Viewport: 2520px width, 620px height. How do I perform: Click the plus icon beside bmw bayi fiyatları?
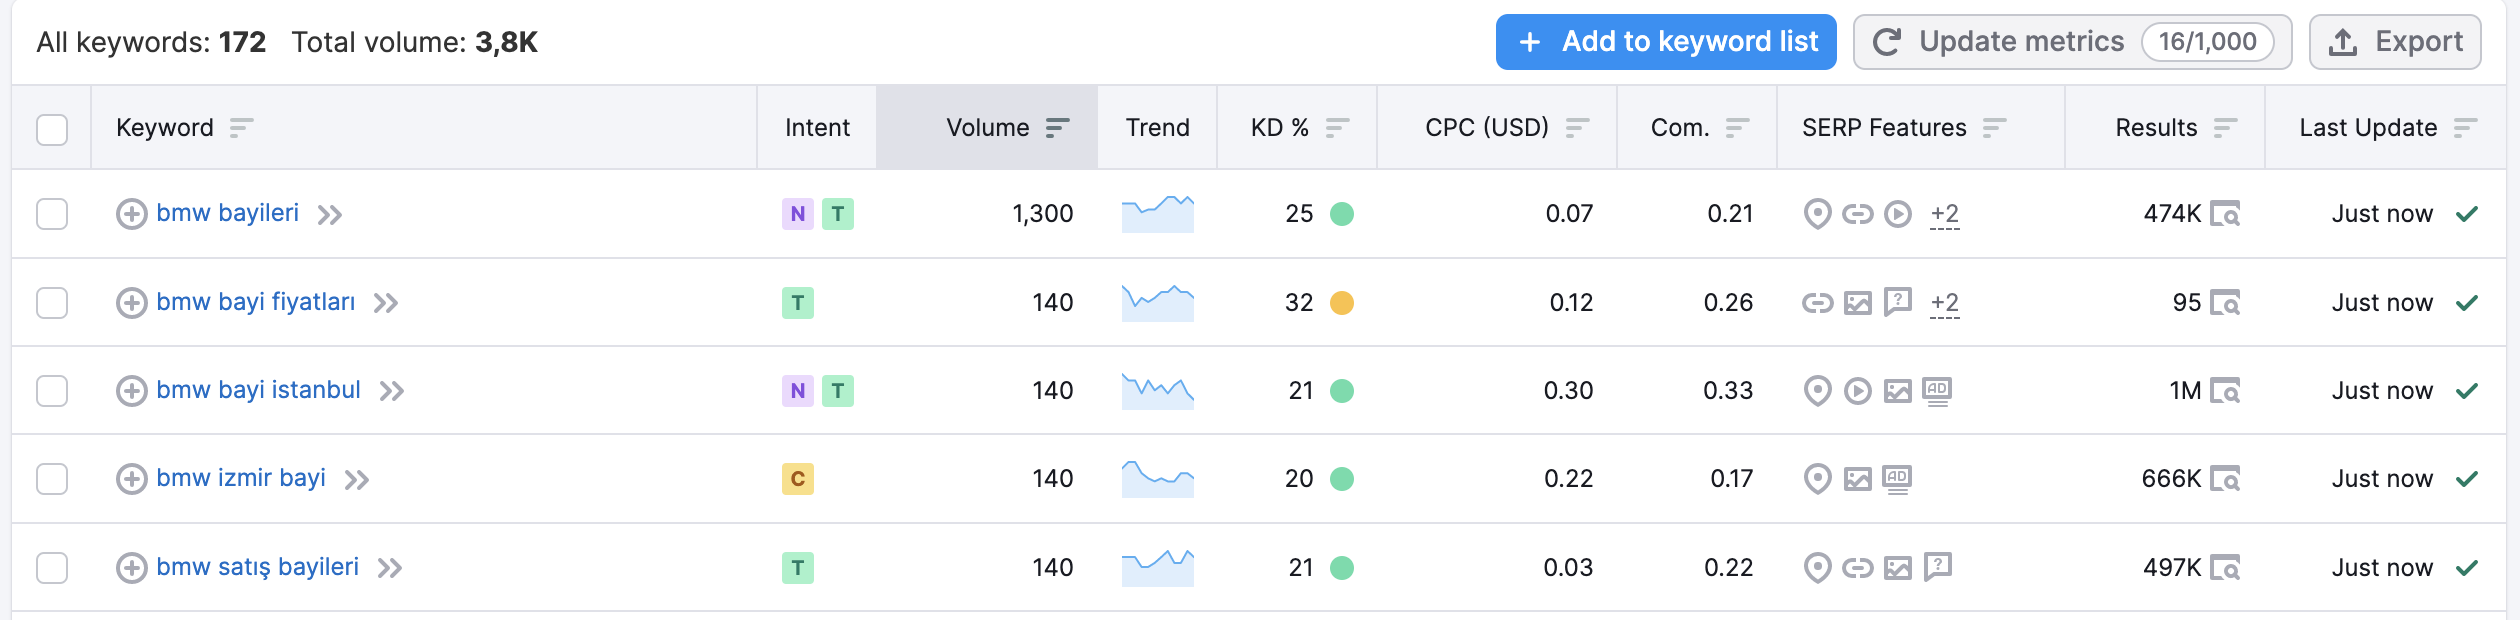132,303
